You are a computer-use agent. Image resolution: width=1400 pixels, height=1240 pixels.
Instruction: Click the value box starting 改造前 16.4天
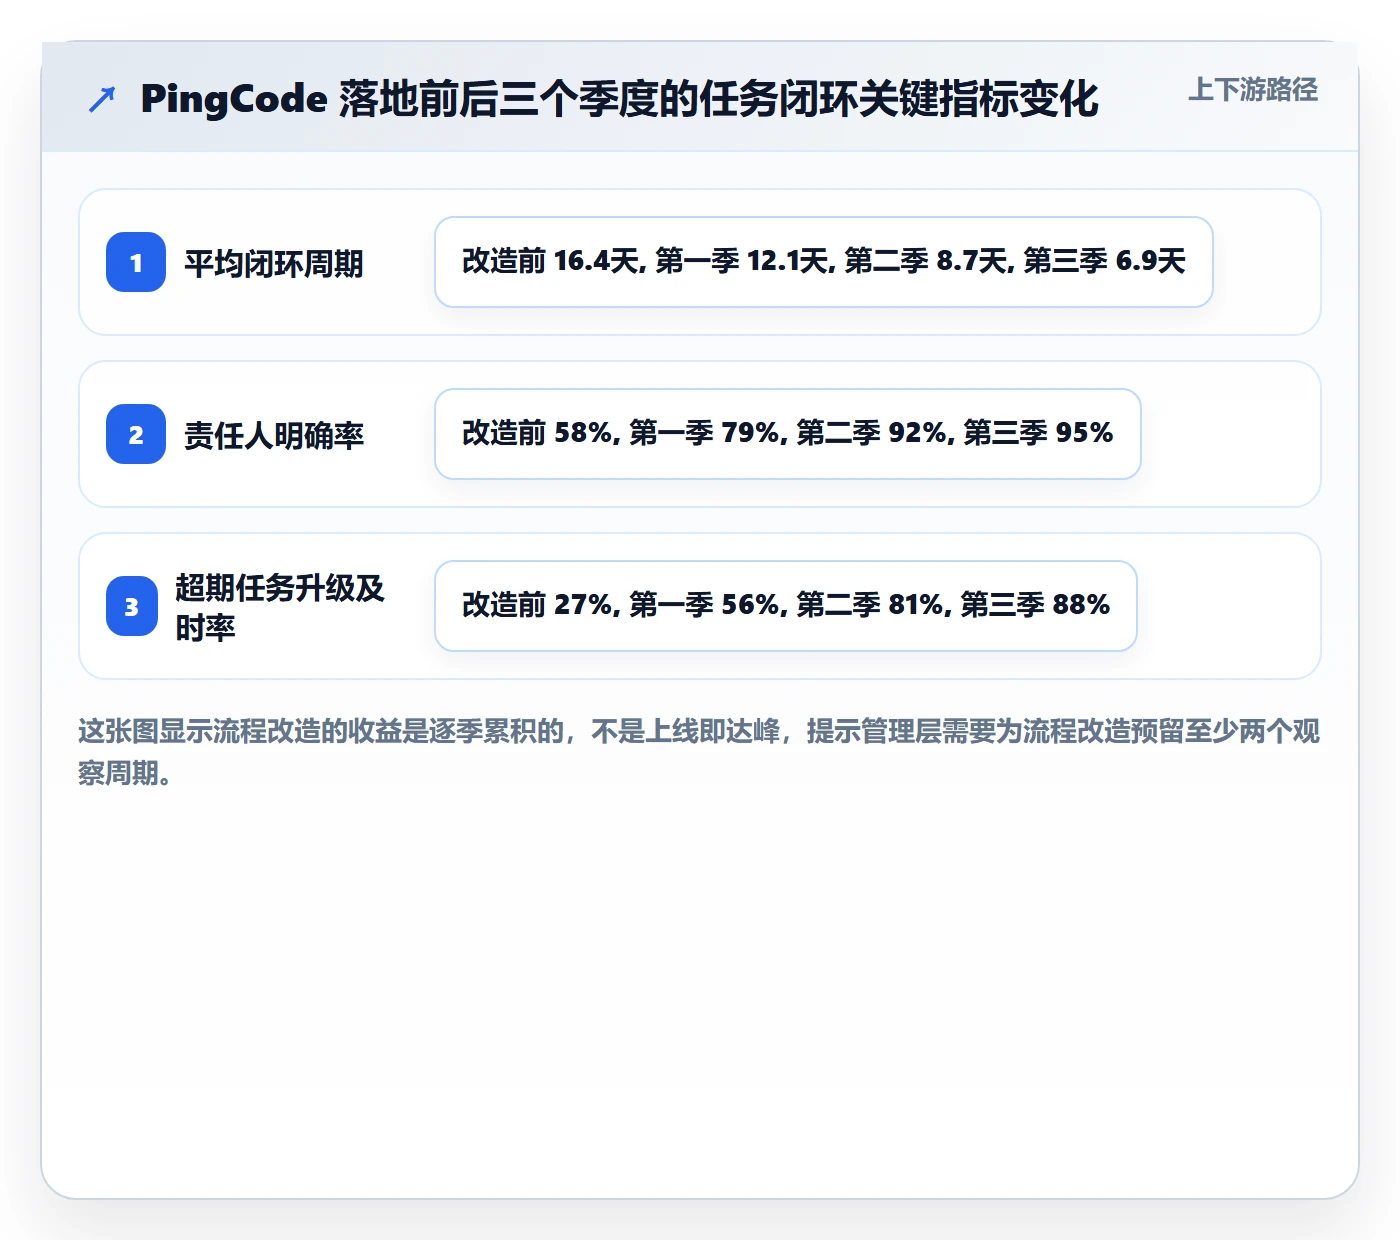pyautogui.click(x=824, y=262)
